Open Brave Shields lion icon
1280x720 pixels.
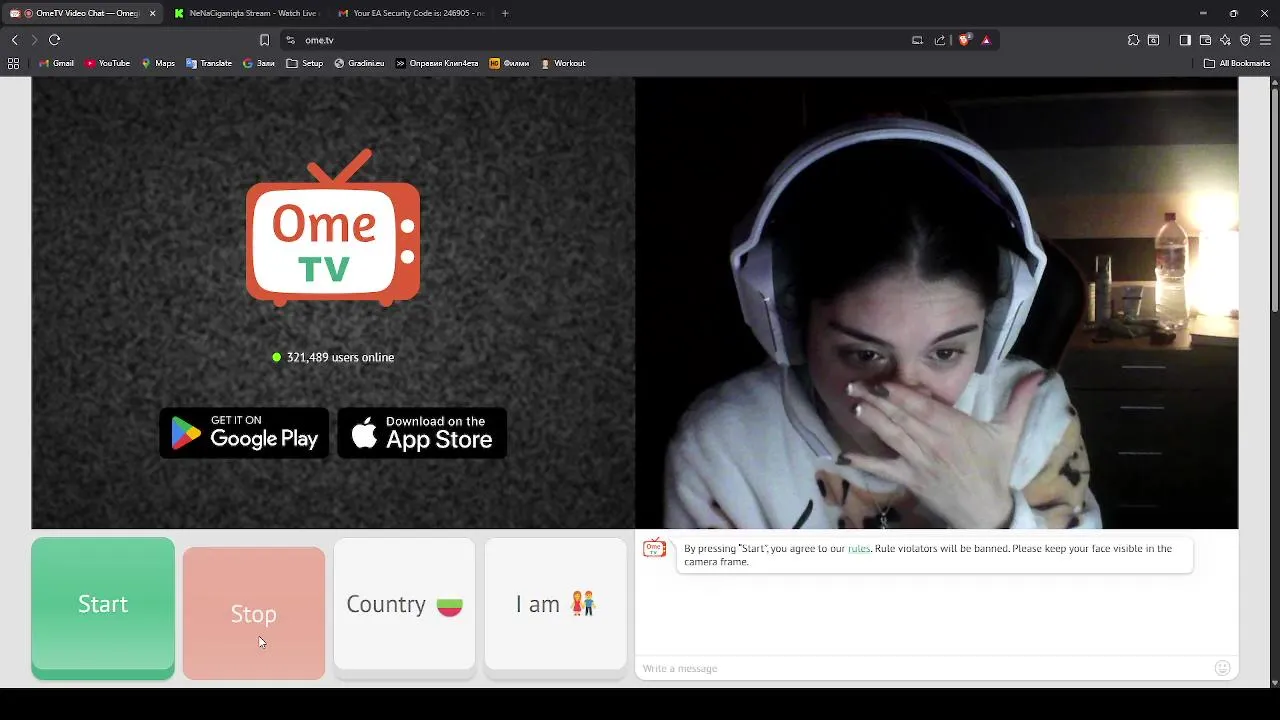click(x=964, y=40)
